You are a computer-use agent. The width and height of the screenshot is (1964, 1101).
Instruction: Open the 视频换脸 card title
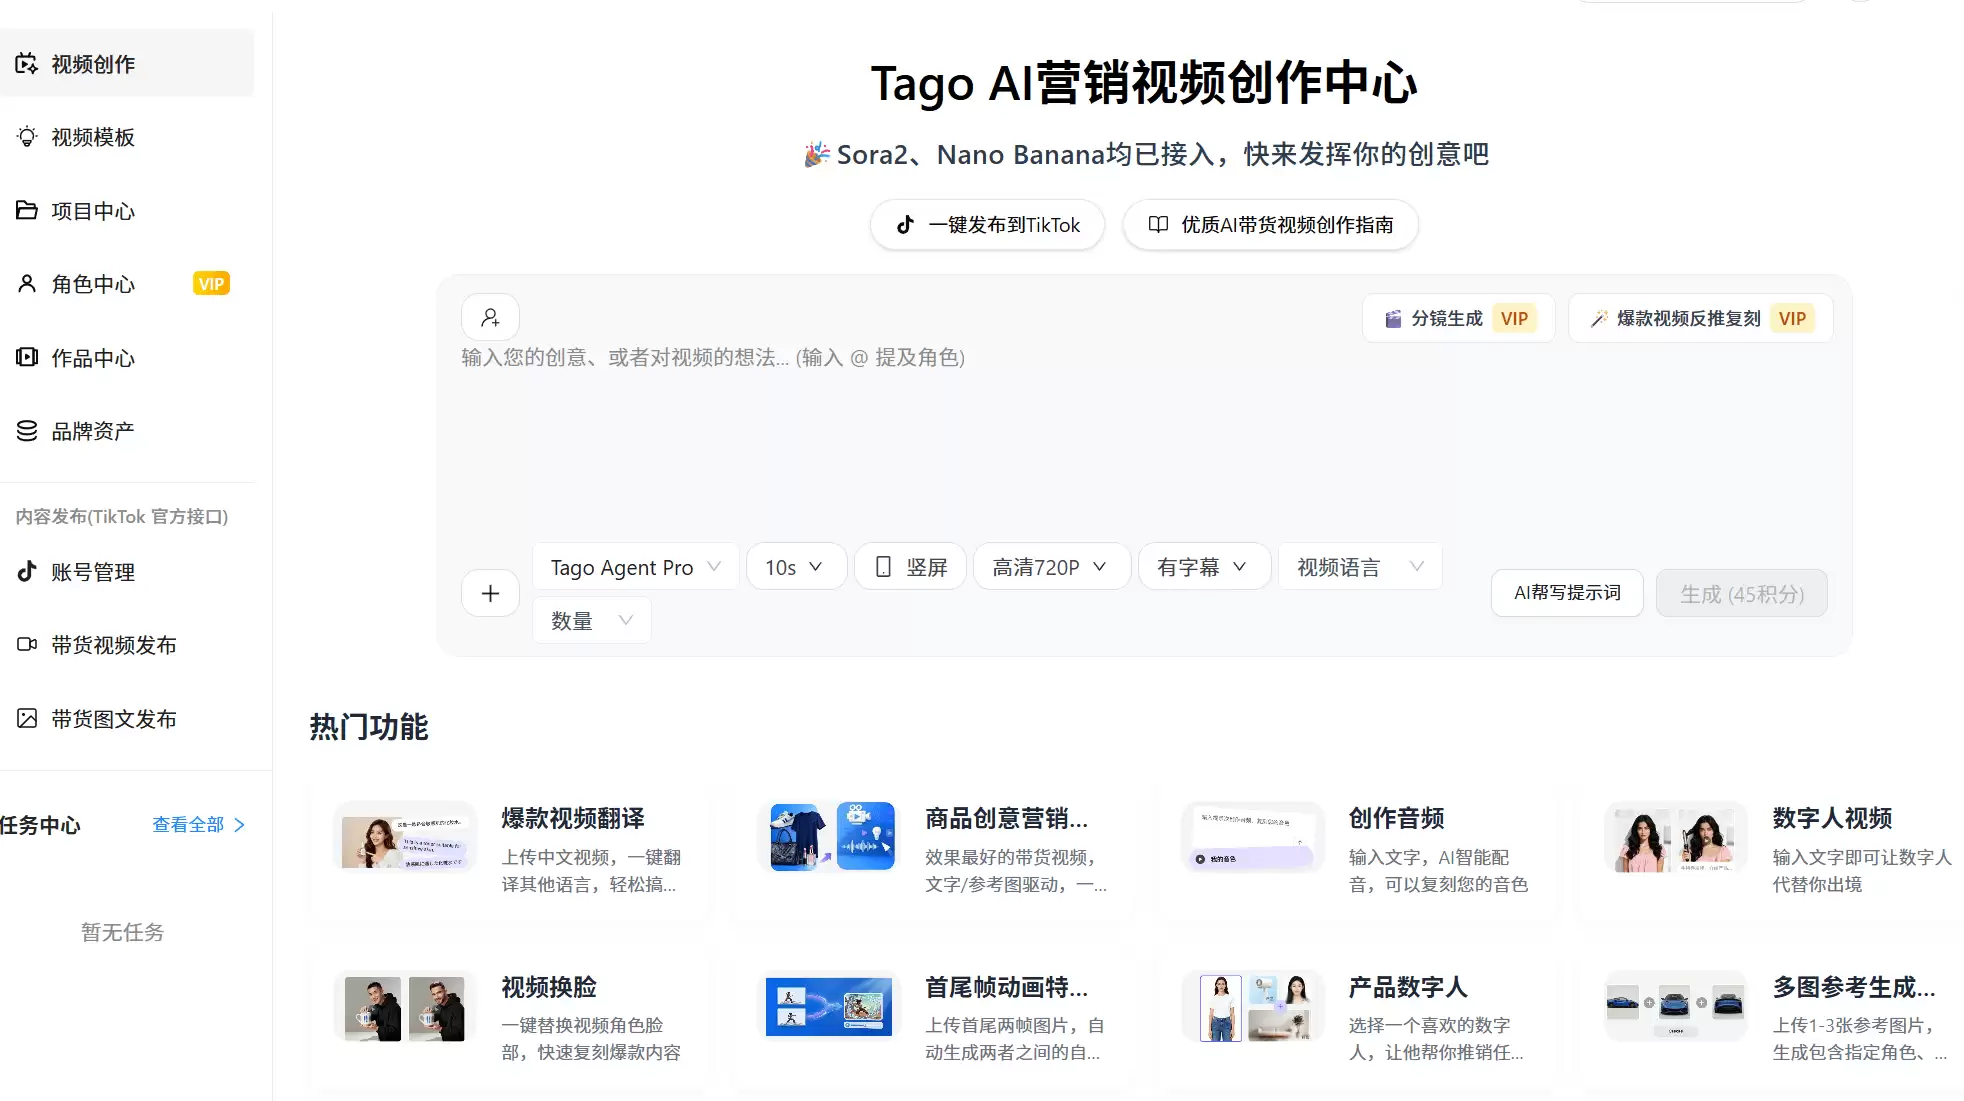coord(549,987)
